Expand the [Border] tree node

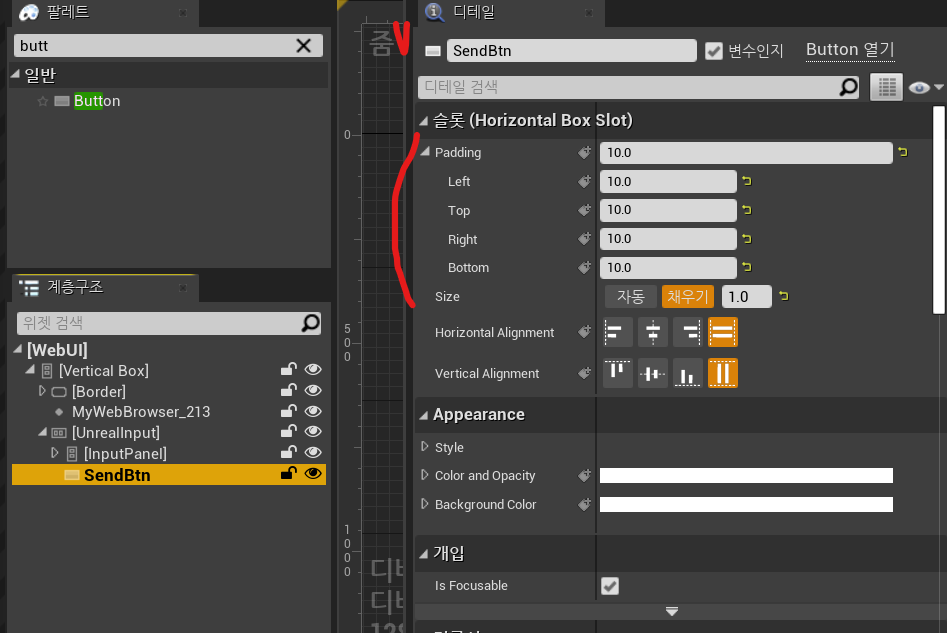click(42, 391)
